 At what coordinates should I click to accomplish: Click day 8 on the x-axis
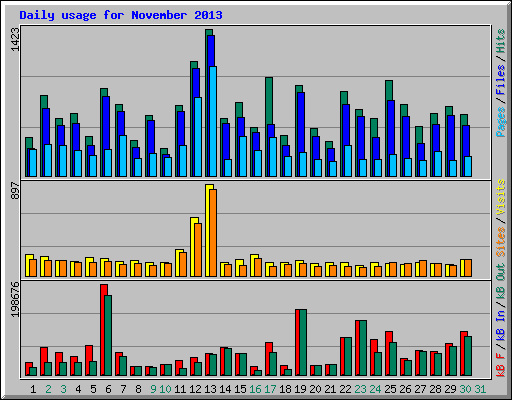(x=138, y=389)
